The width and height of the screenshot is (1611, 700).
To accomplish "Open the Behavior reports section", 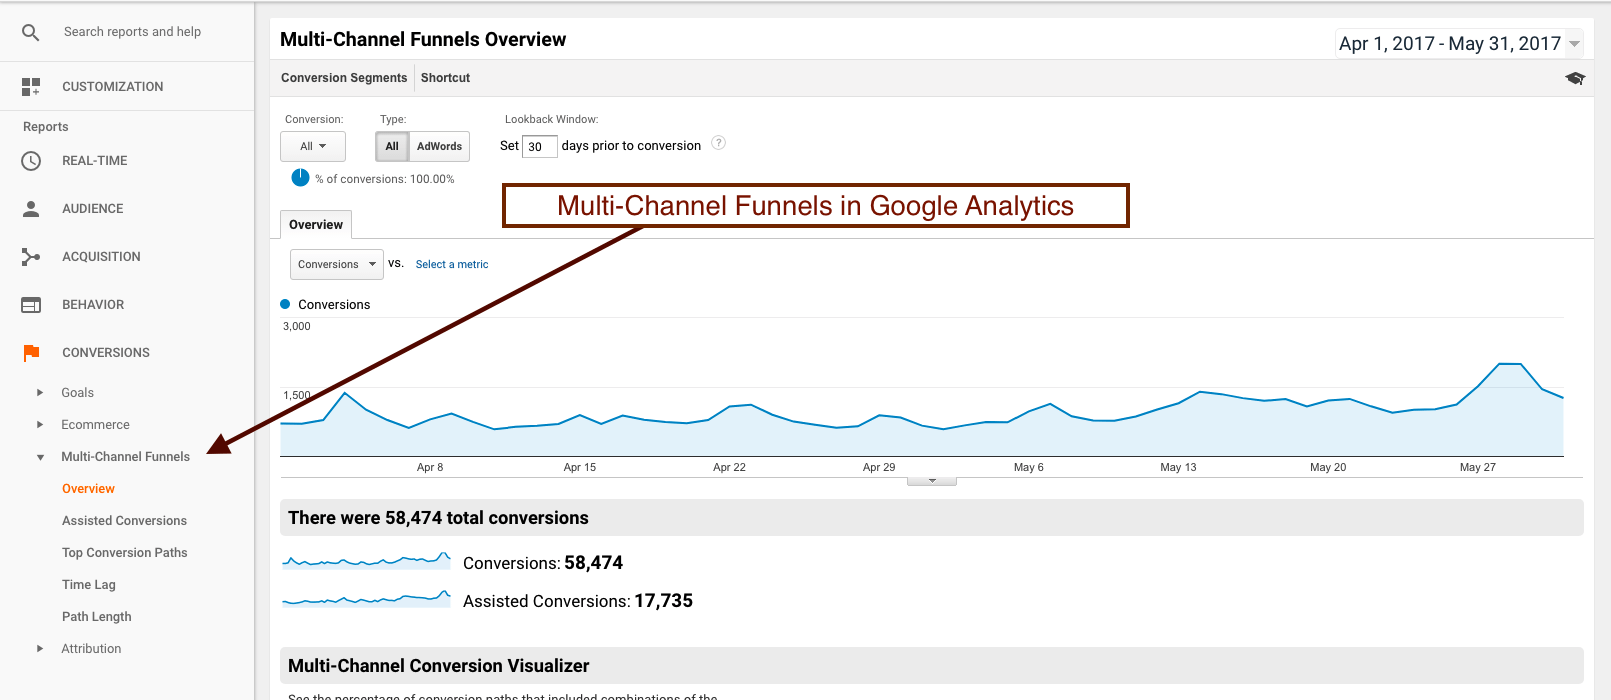I will click(x=93, y=305).
